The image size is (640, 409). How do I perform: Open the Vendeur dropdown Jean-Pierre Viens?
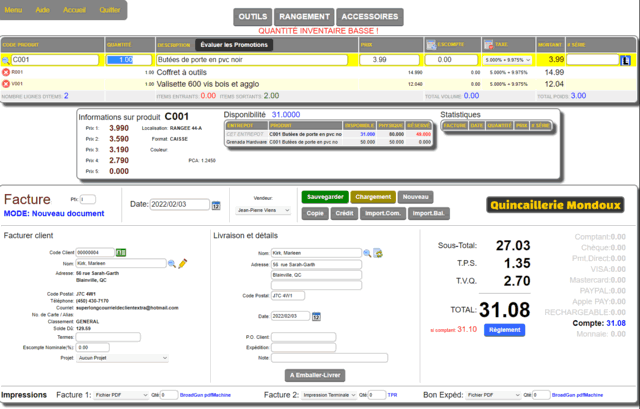(x=263, y=210)
